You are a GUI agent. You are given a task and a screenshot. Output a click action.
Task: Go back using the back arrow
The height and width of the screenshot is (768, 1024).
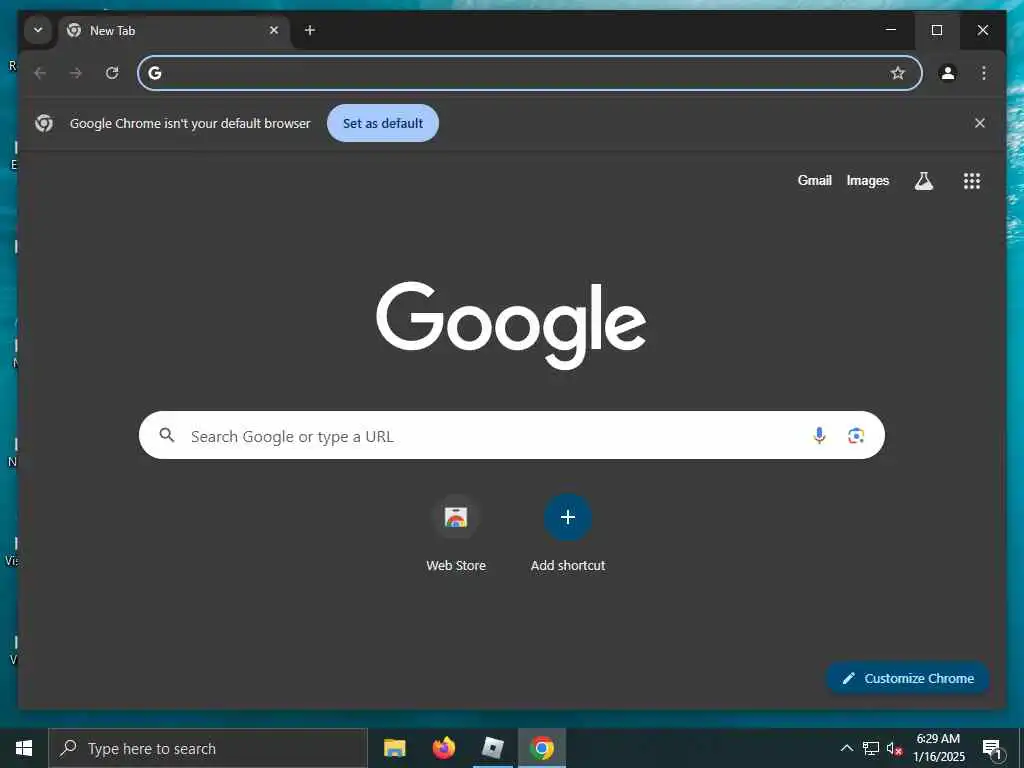[x=40, y=73]
